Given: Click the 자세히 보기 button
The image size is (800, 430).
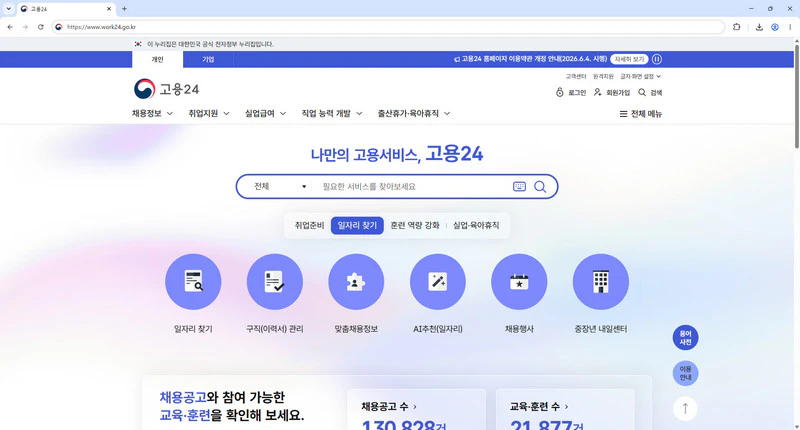Looking at the screenshot, I should pyautogui.click(x=629, y=59).
